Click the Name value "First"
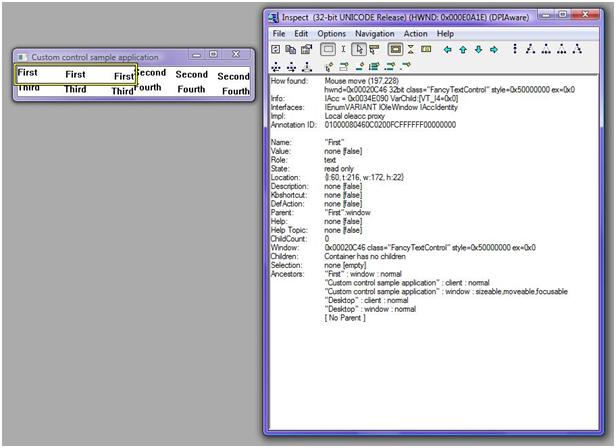The width and height of the screenshot is (616, 448). [x=334, y=142]
